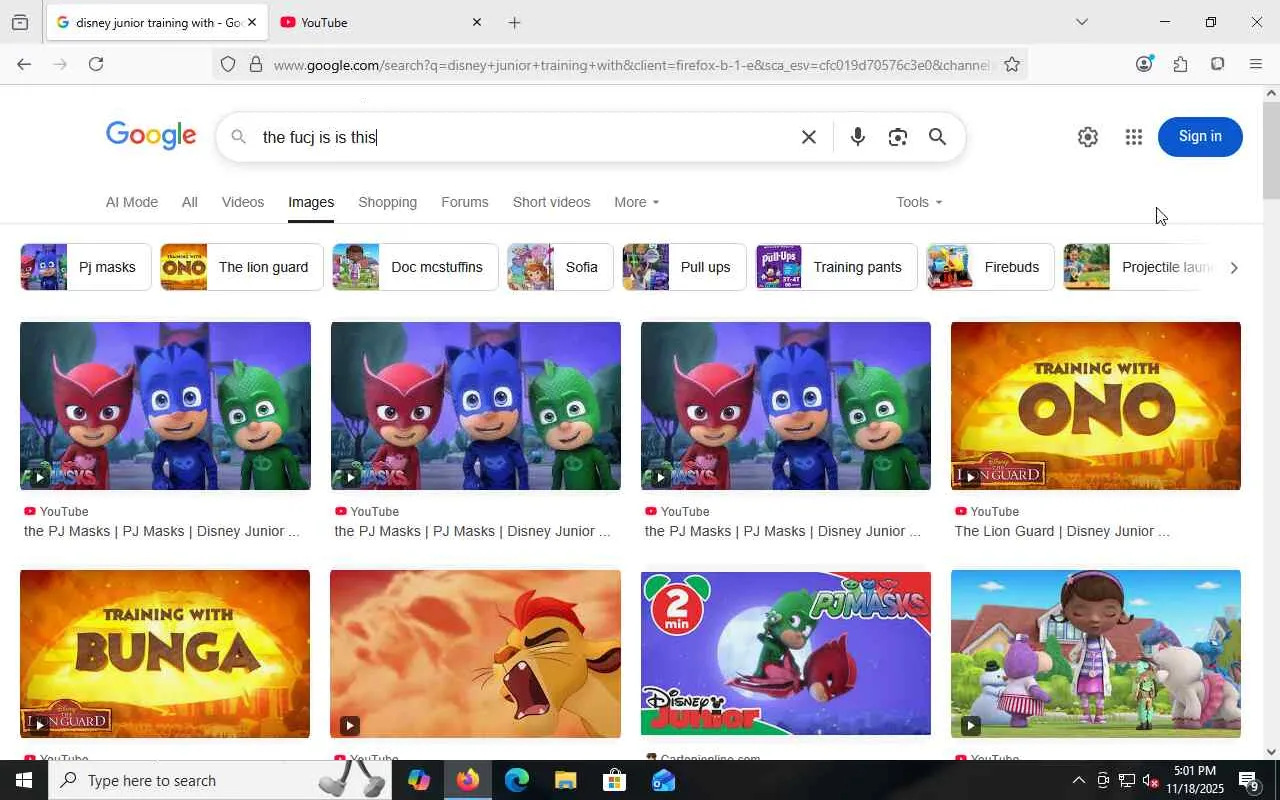Image resolution: width=1280 pixels, height=800 pixels.
Task: Close the YouTube browser tab
Action: tap(476, 22)
